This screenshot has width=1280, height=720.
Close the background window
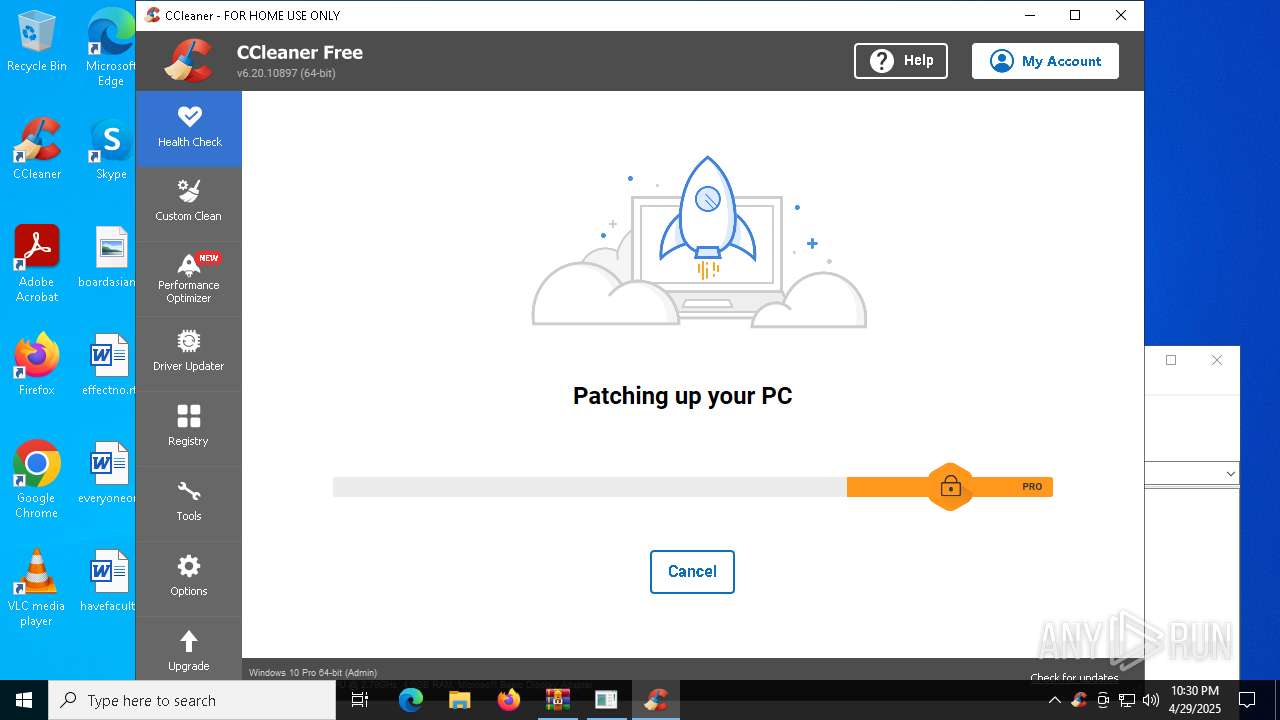point(1217,360)
